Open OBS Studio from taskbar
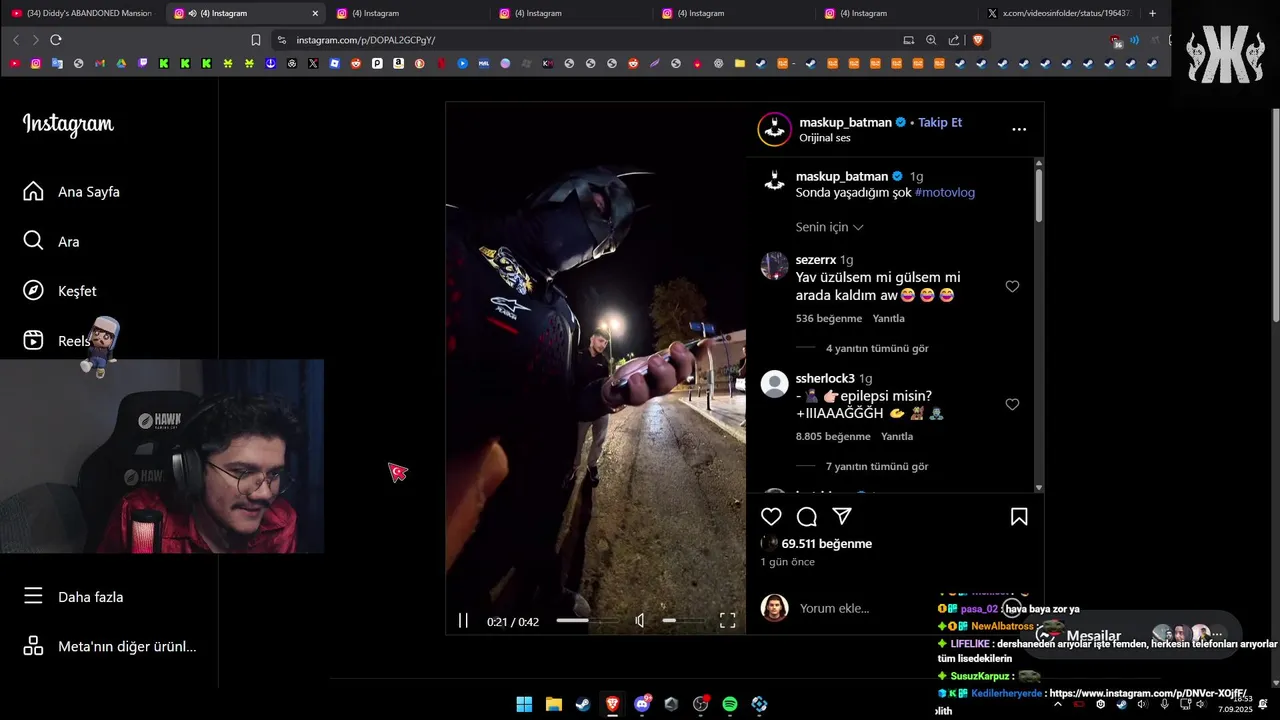This screenshot has height=720, width=1280. 700,704
